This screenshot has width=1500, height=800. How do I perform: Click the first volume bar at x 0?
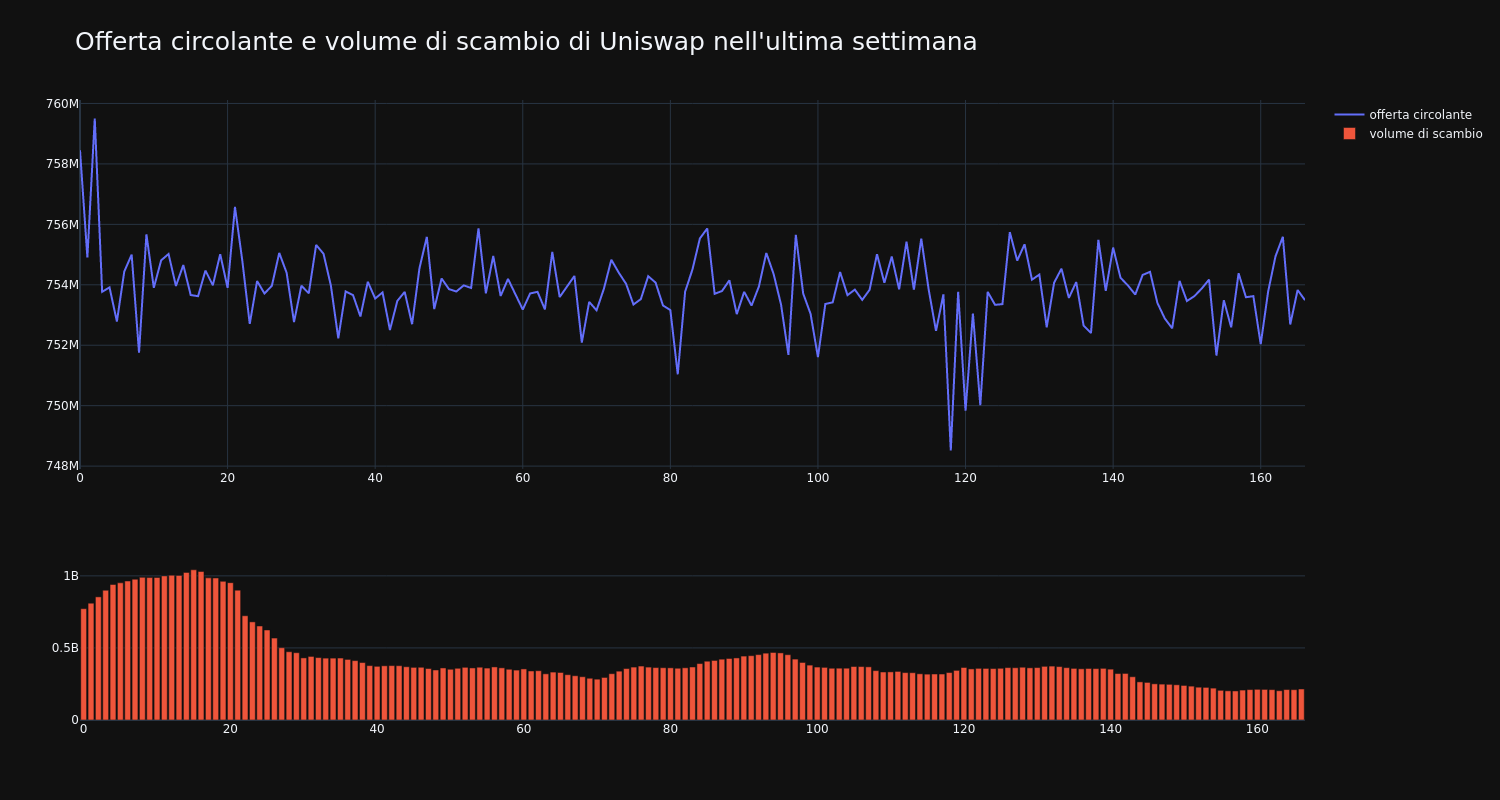[x=84, y=664]
